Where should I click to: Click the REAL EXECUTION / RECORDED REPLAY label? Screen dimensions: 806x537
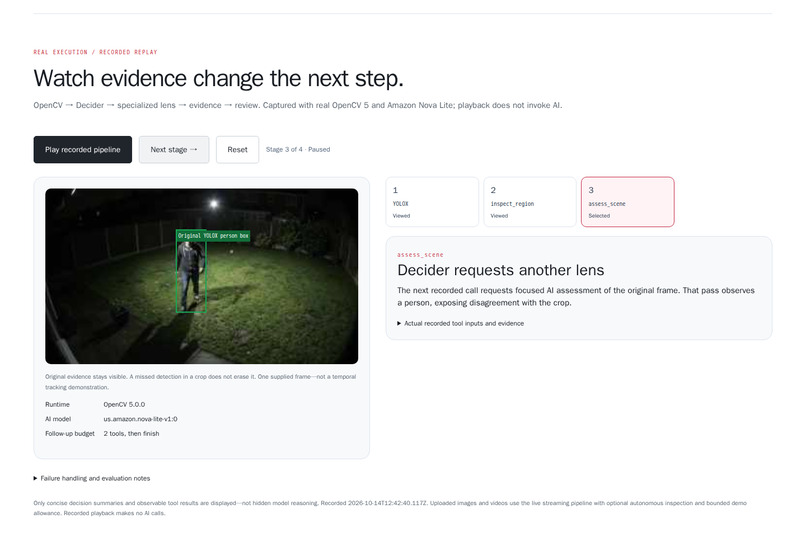96,52
